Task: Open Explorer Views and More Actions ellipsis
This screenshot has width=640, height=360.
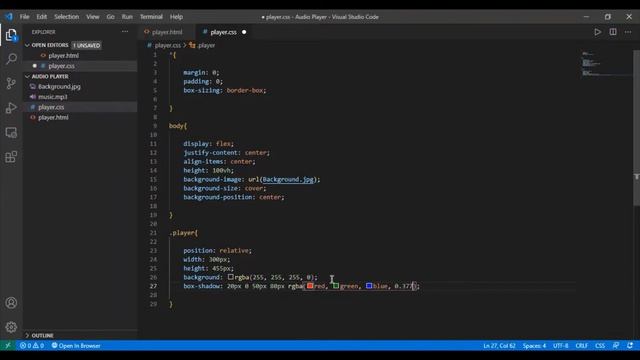Action: [125, 31]
